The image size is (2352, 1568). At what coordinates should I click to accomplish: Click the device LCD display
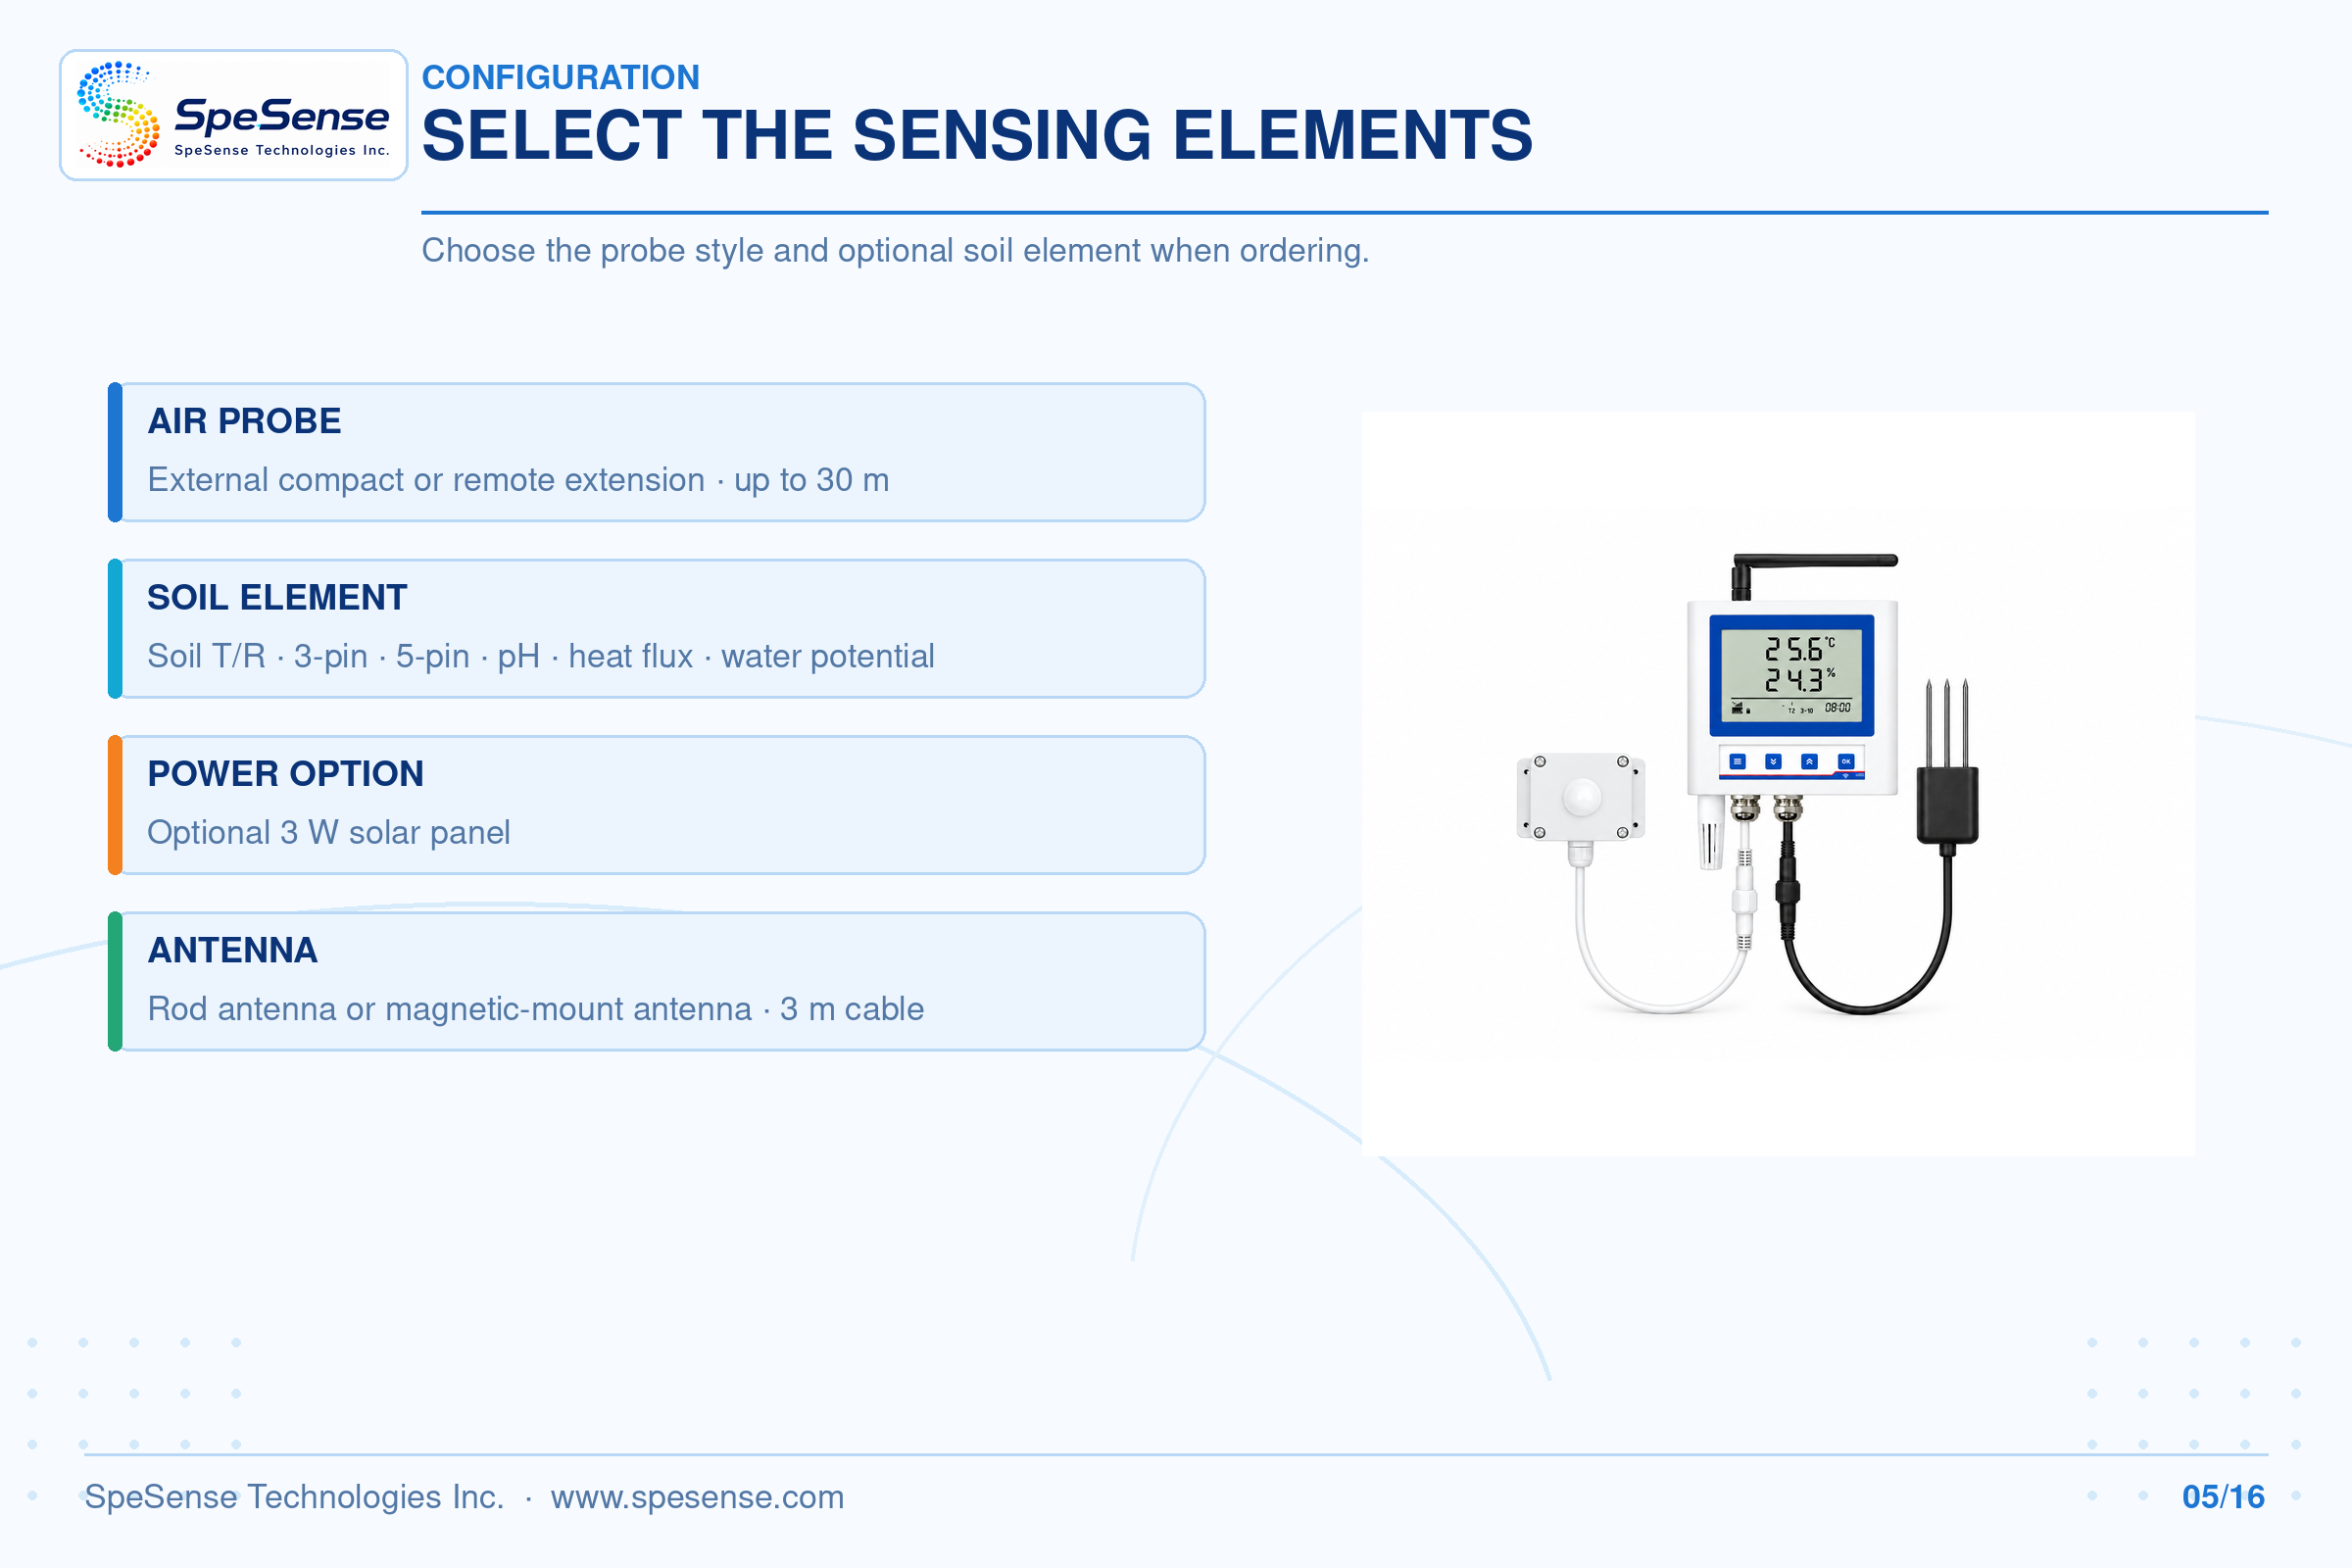point(1792,675)
